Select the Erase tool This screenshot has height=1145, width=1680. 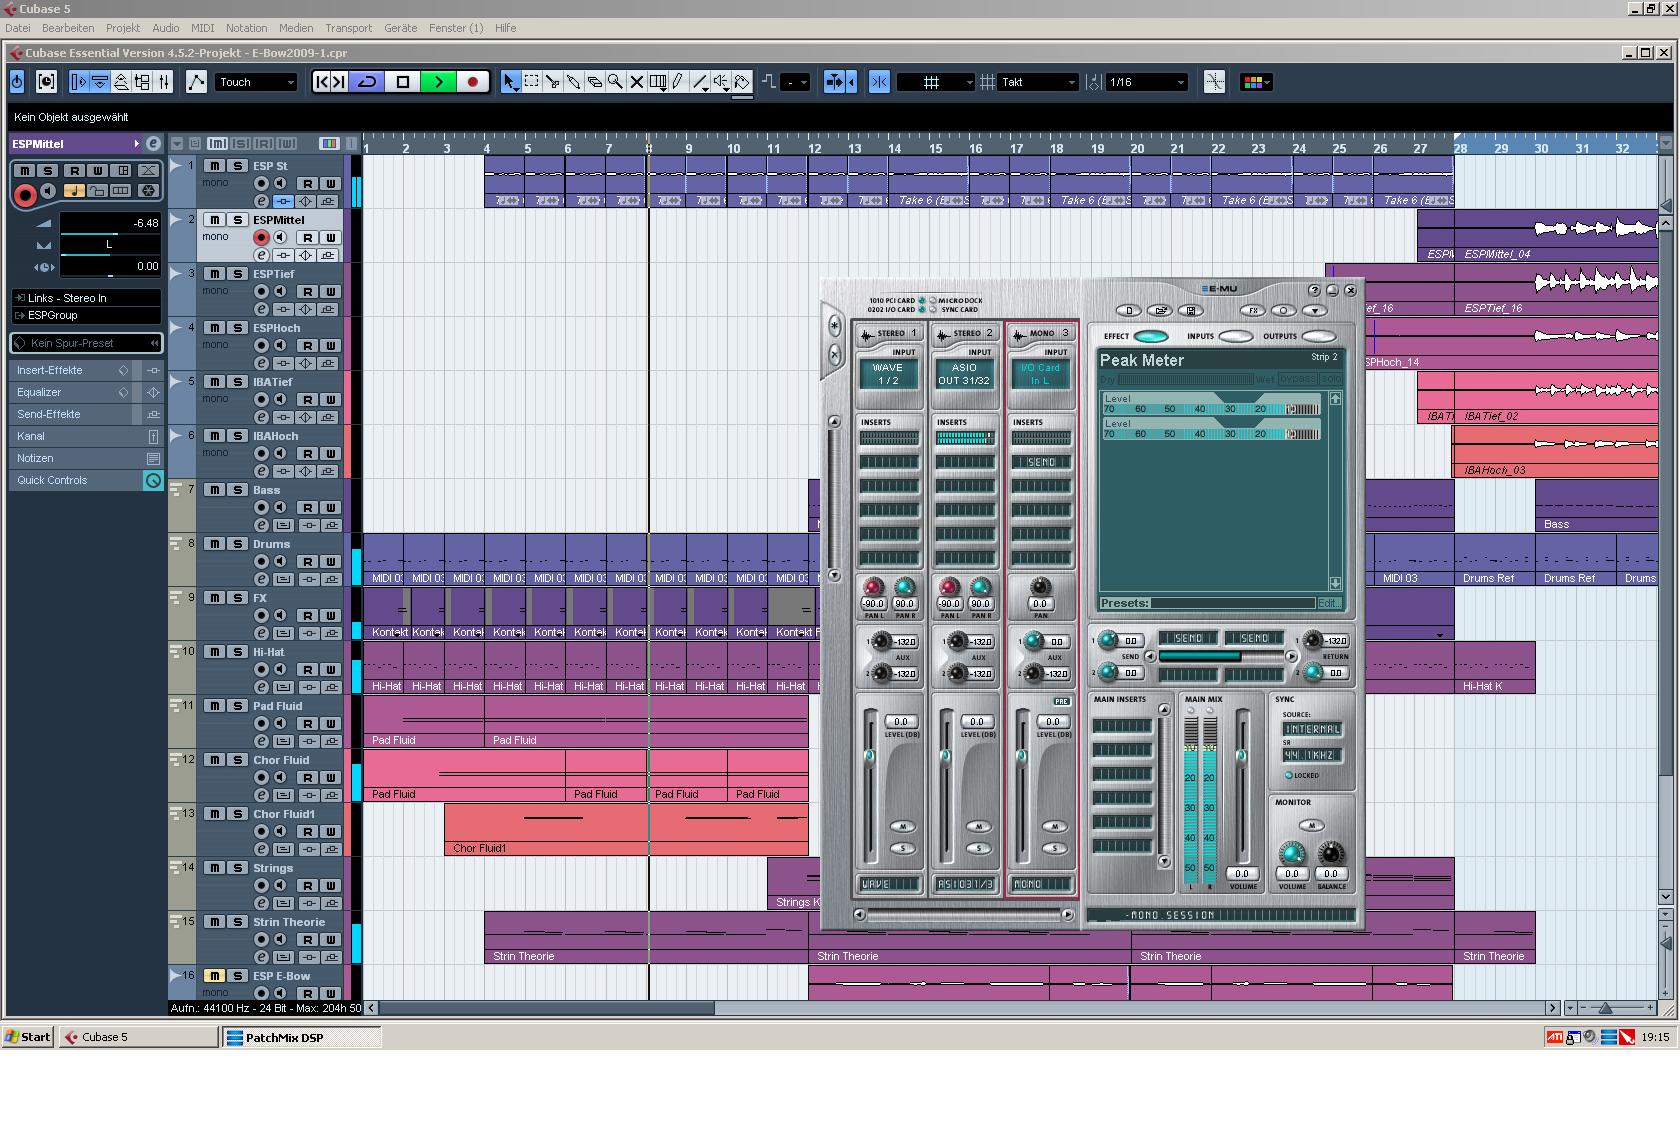click(594, 82)
